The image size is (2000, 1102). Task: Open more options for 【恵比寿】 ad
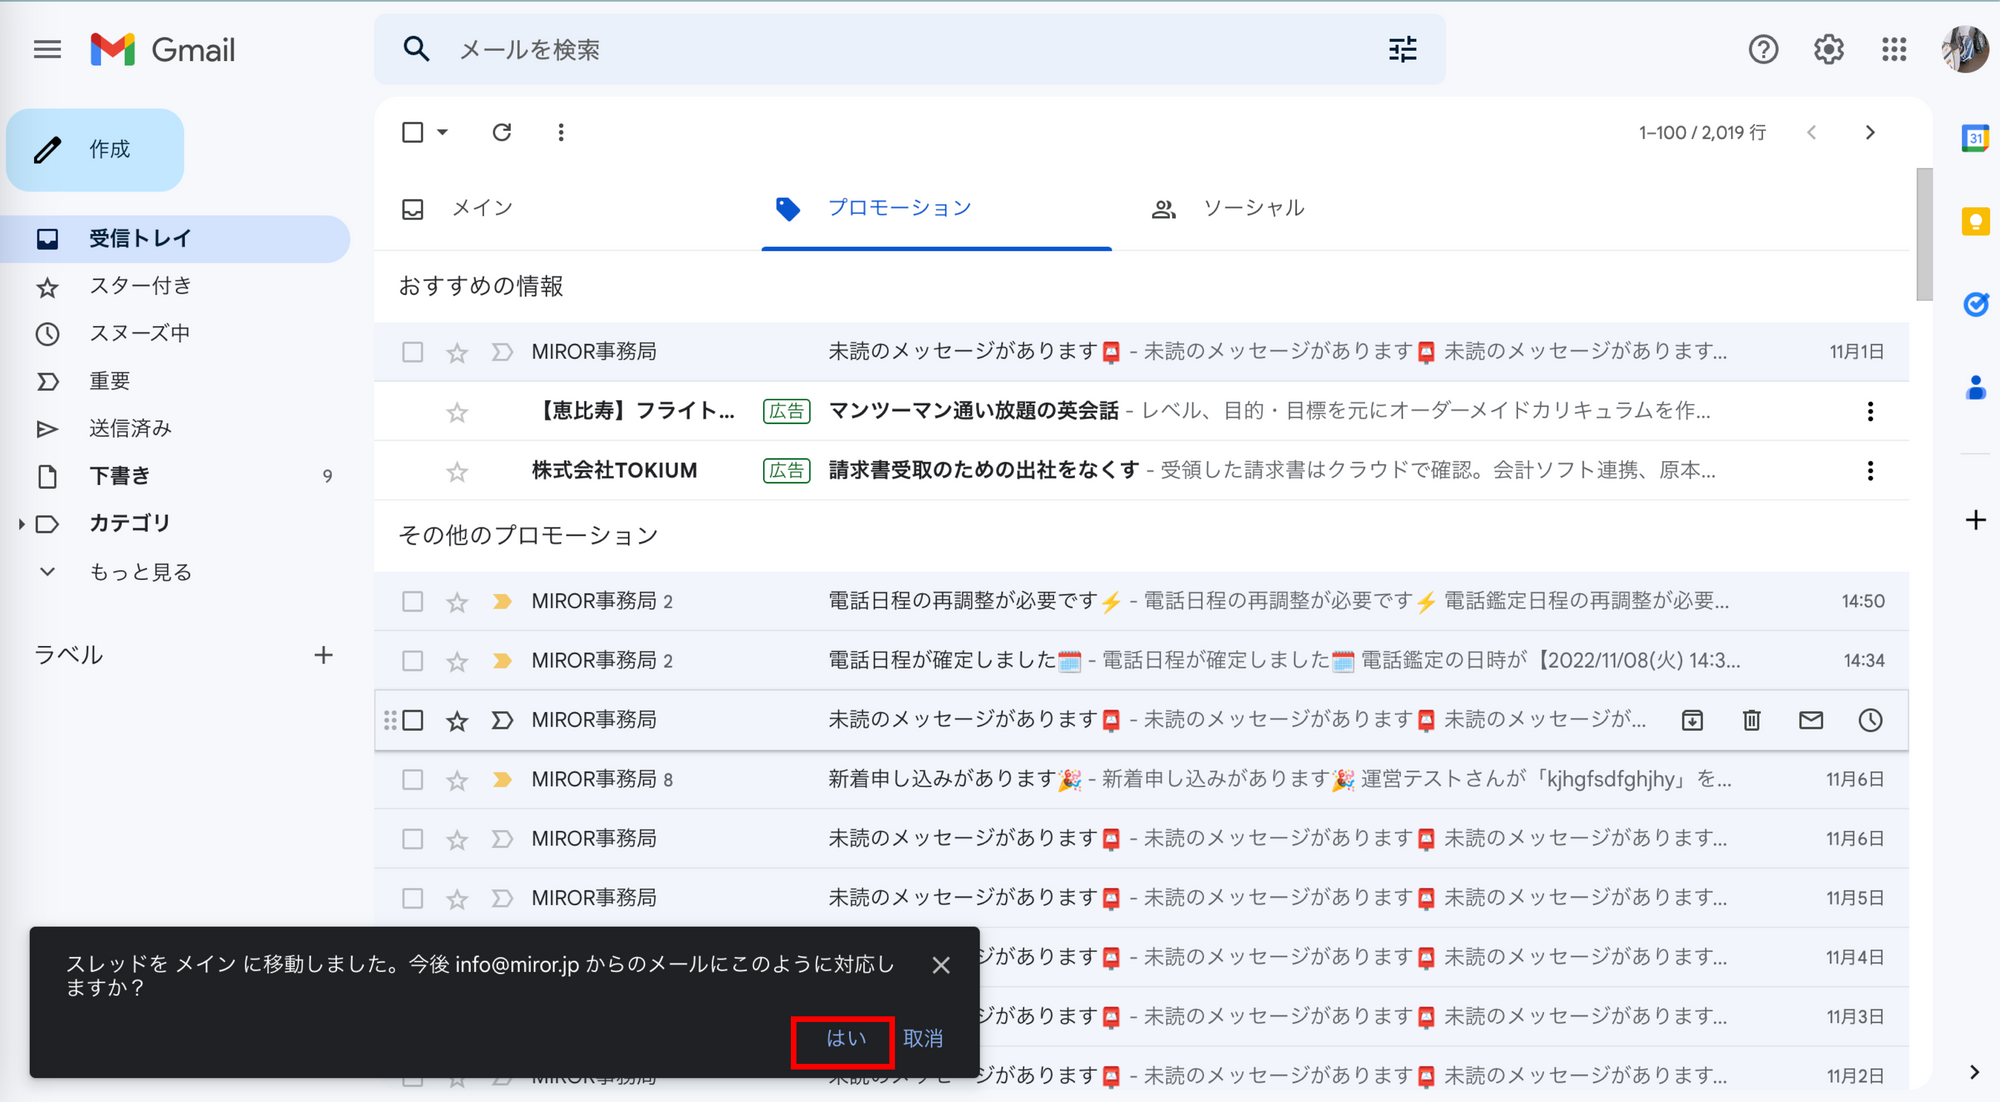[1870, 411]
